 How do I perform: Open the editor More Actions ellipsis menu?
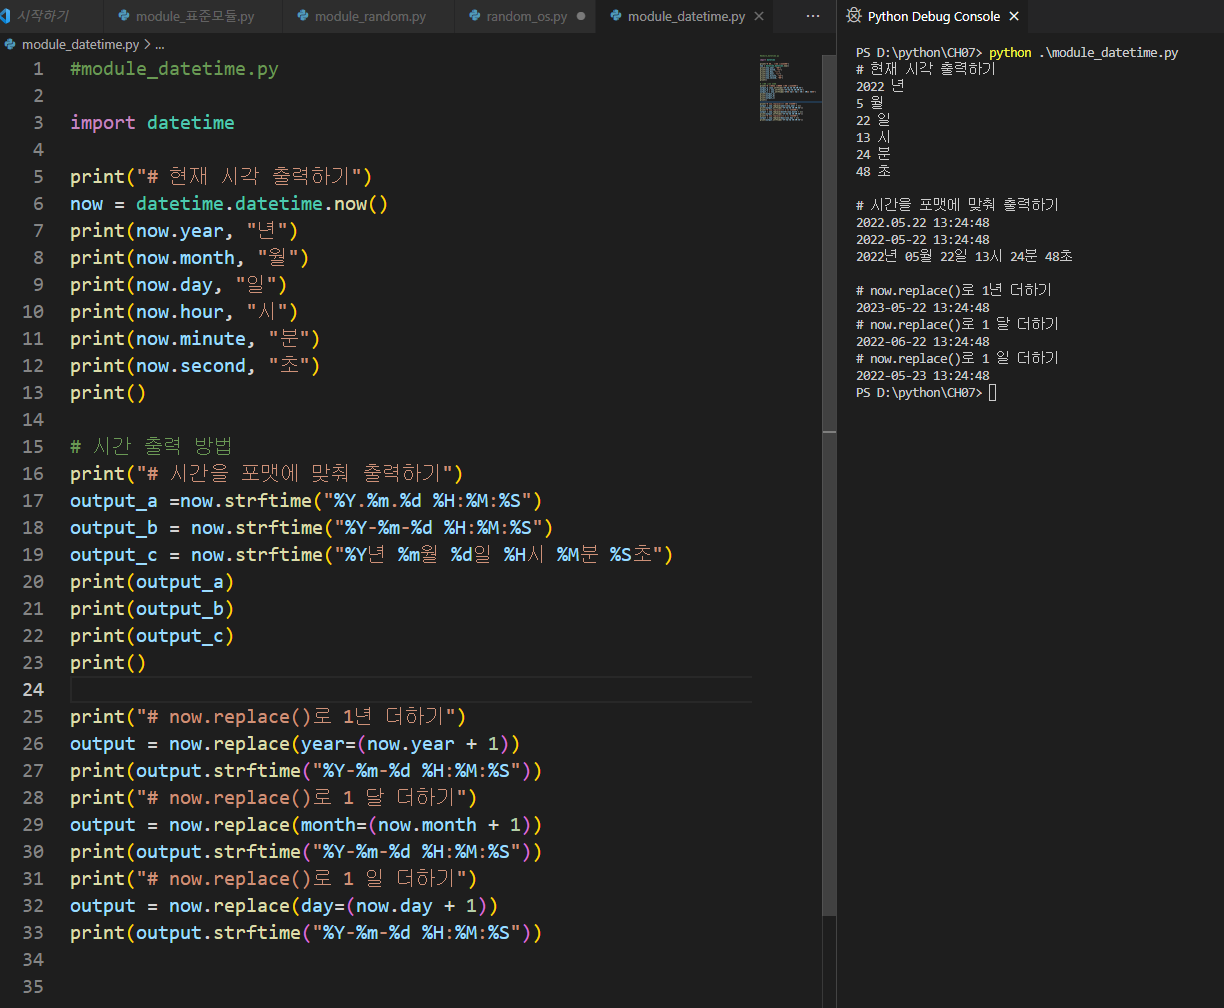click(813, 17)
